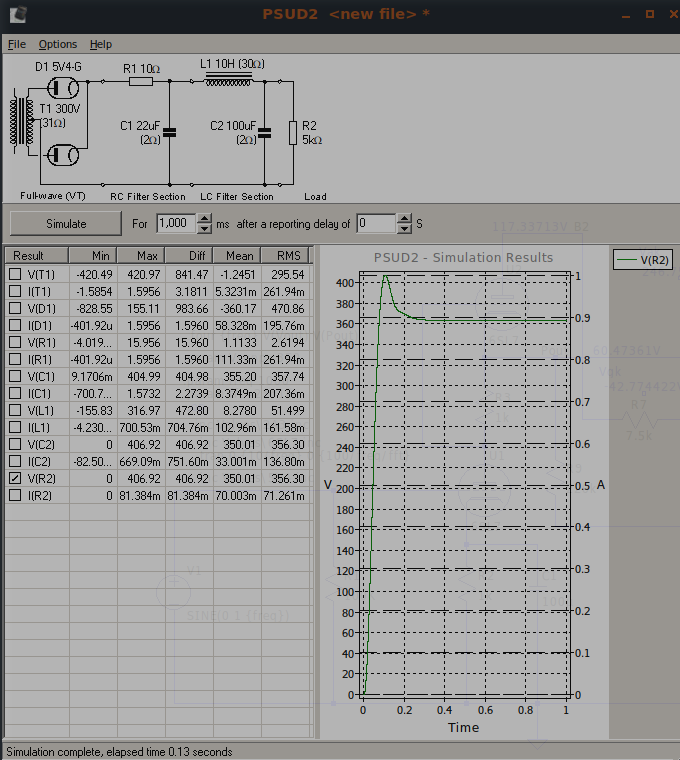Click the Load section label

[315, 196]
